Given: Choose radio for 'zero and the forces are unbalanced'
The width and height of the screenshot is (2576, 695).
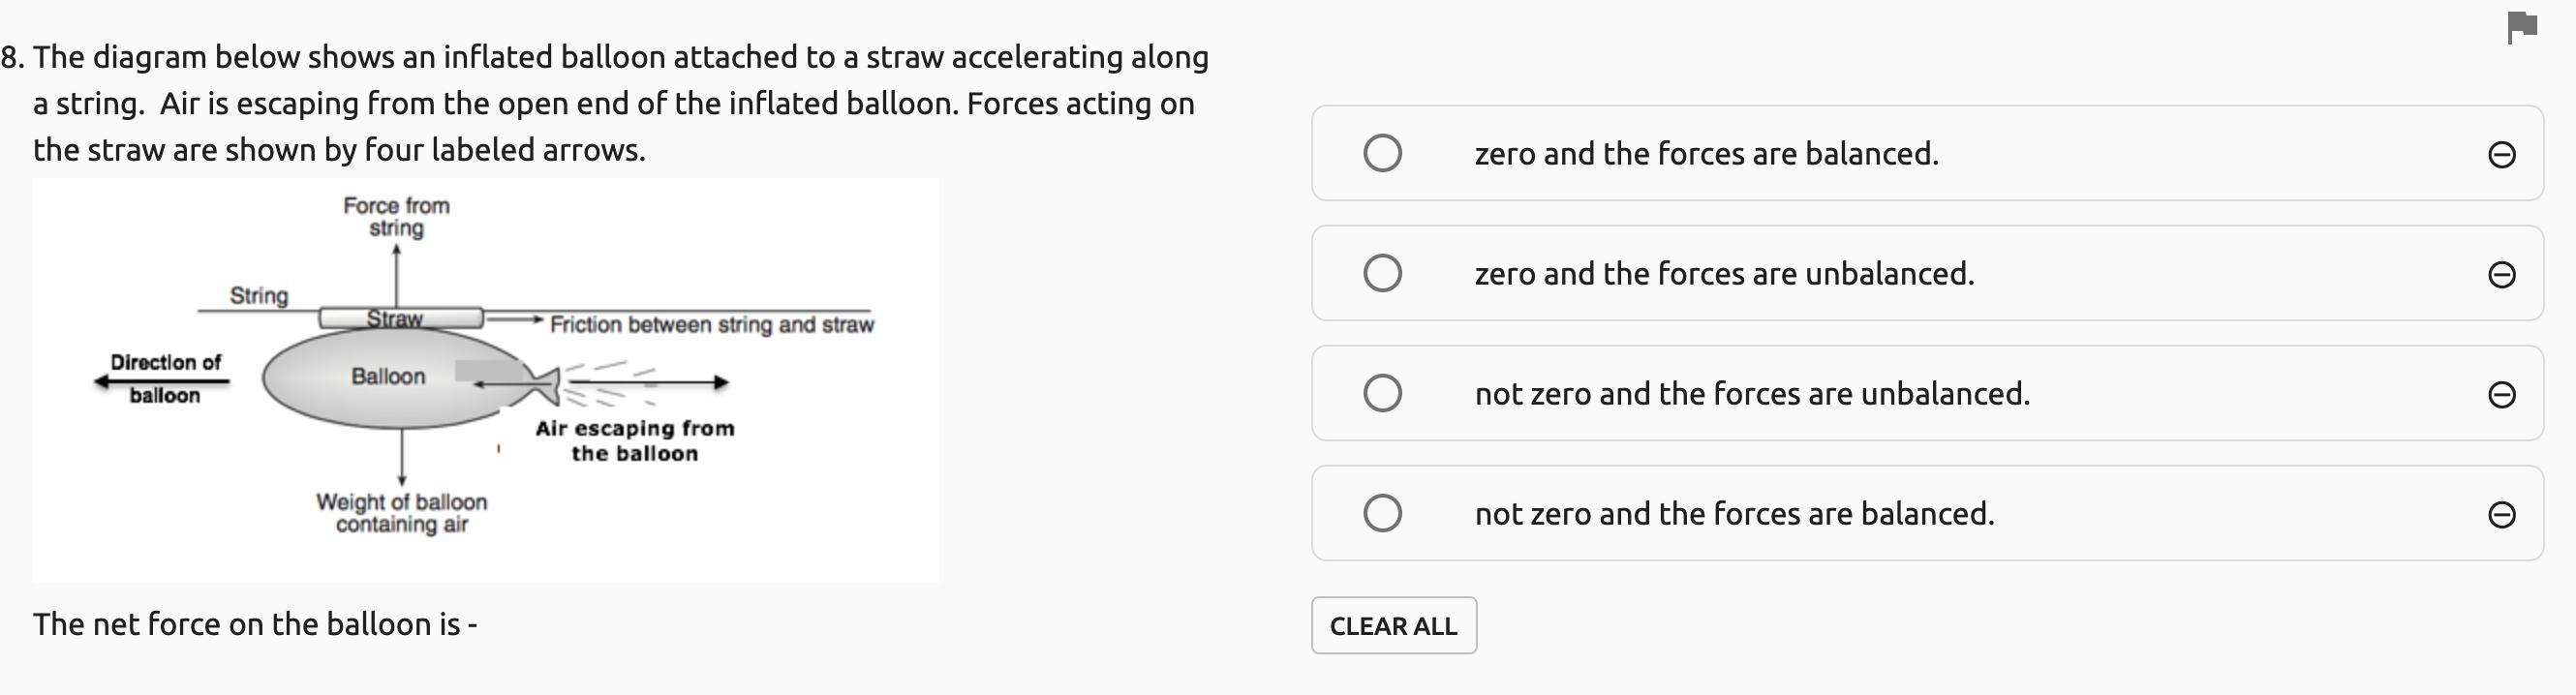Looking at the screenshot, I should 1382,273.
